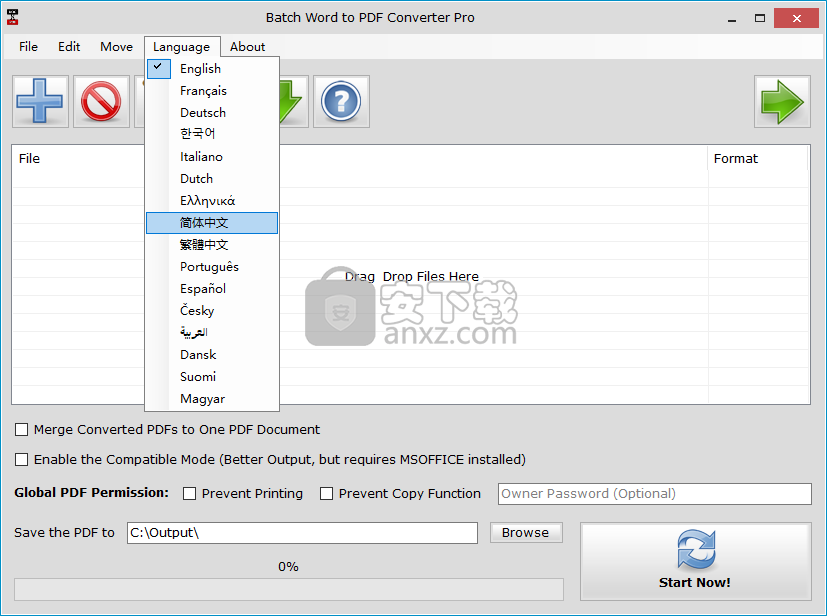Screen dimensions: 827x616
Task: Select 简体中文 language
Action: pyautogui.click(x=212, y=223)
